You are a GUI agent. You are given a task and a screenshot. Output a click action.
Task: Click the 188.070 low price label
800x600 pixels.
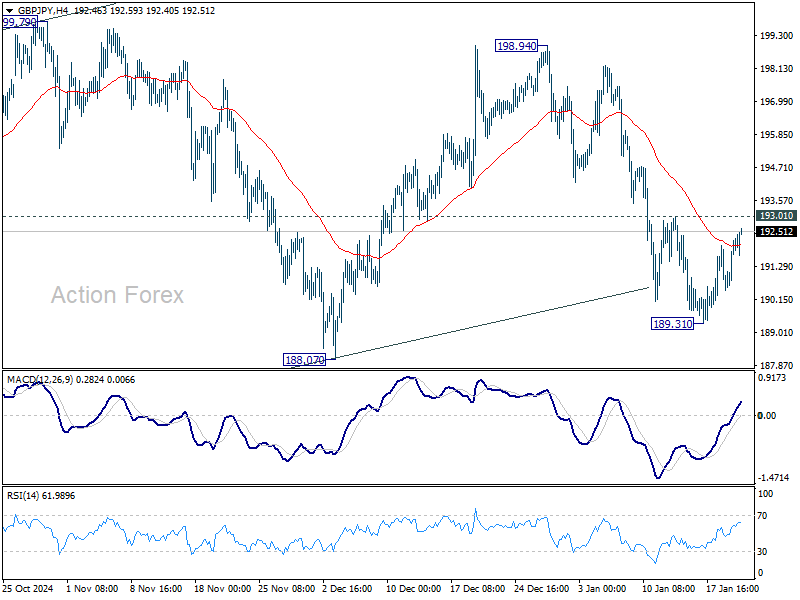pyautogui.click(x=305, y=360)
